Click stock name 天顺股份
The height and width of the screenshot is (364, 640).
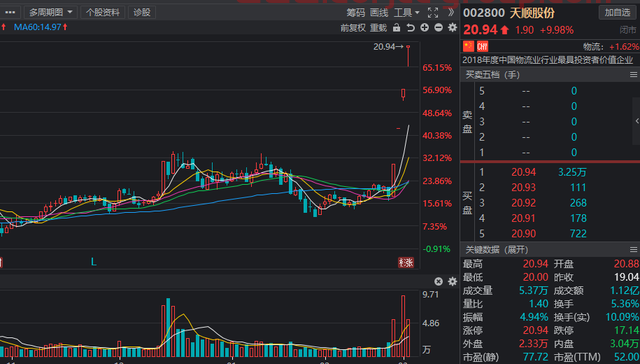click(x=532, y=13)
